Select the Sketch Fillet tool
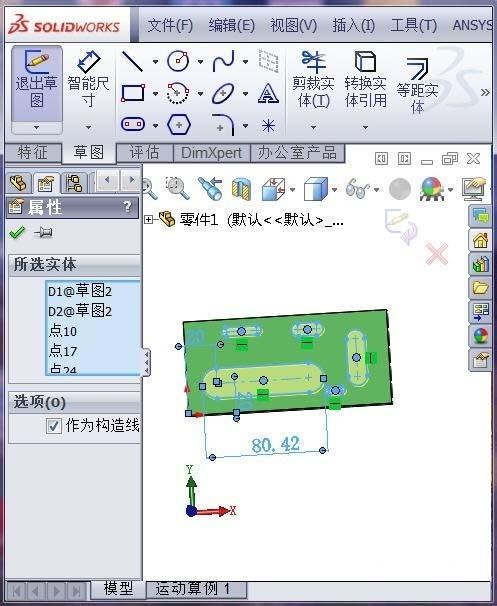497x606 pixels. tap(223, 124)
